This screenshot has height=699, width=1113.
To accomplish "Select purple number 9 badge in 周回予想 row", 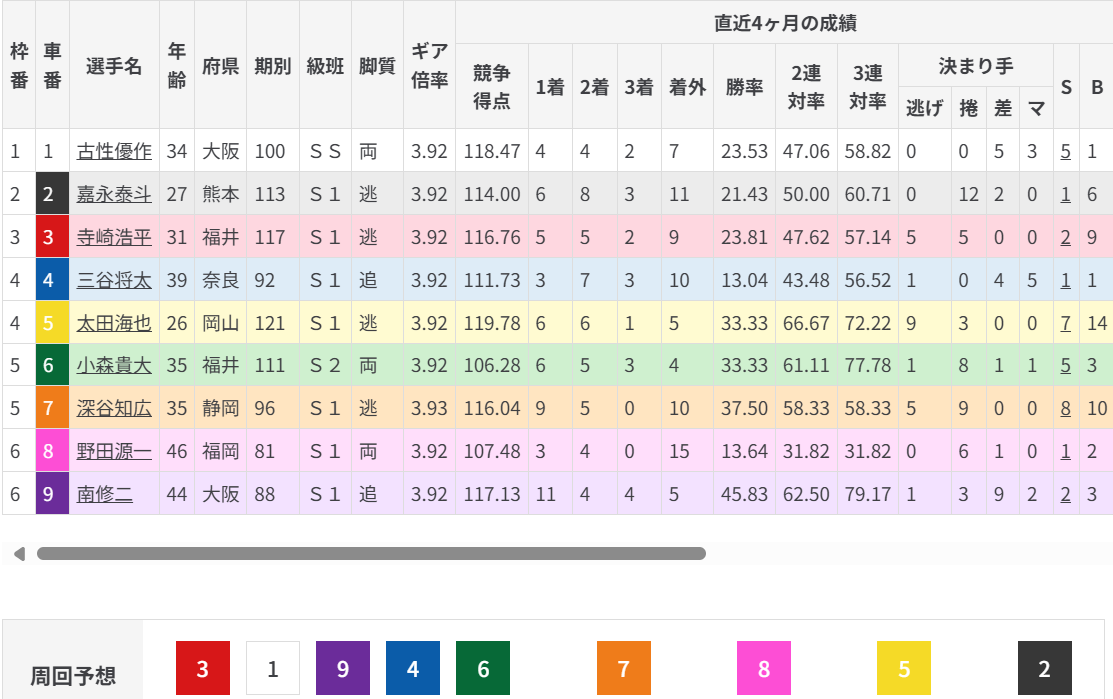I will pos(343,668).
